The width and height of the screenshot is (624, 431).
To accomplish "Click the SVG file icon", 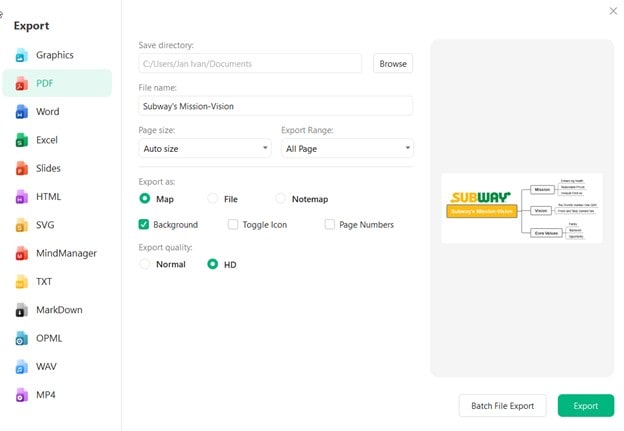I will click(22, 225).
